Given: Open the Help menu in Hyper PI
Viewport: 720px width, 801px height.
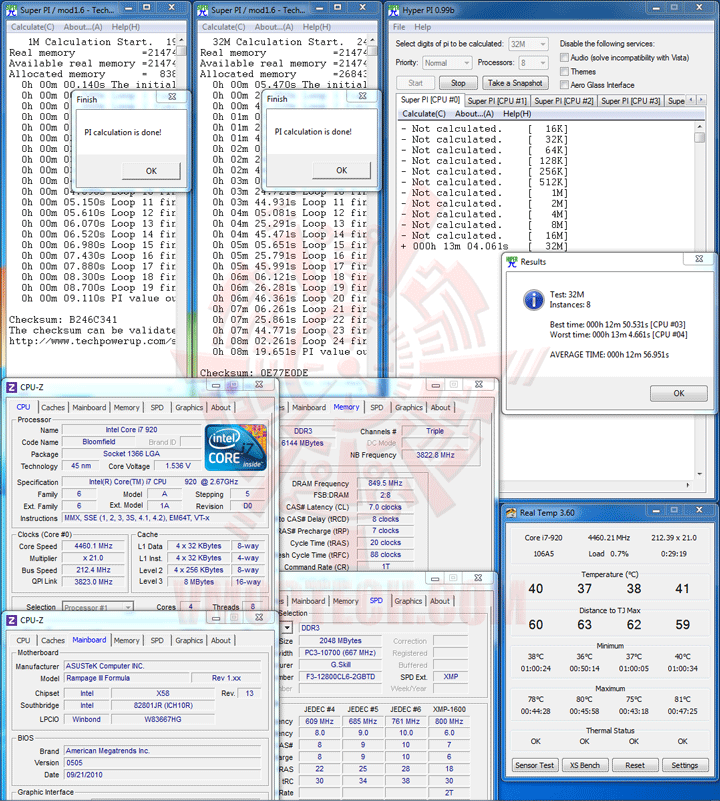Looking at the screenshot, I should pos(423,27).
